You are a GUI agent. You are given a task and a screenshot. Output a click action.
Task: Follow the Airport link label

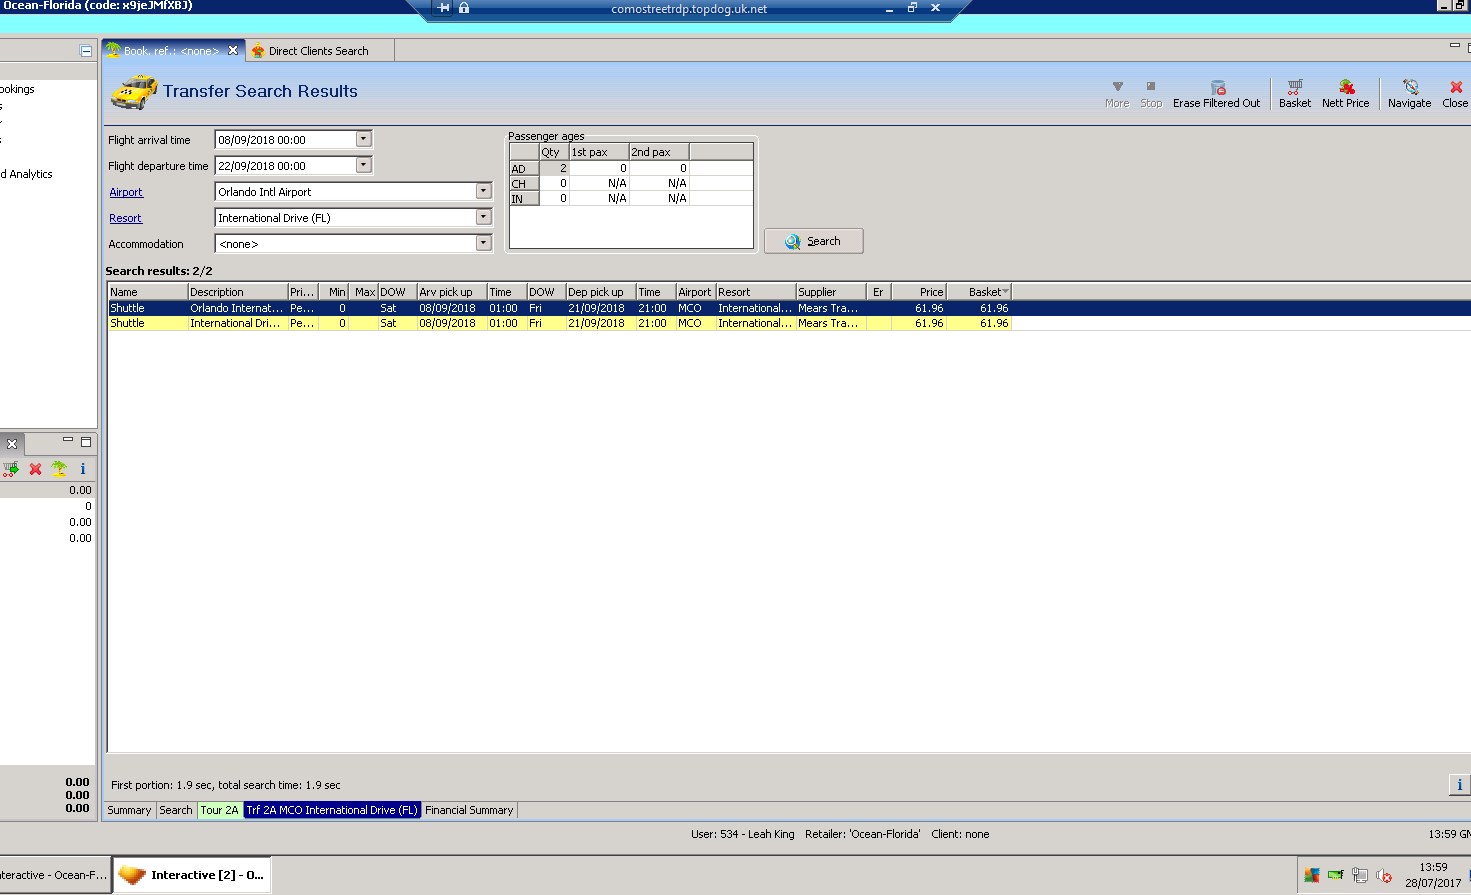[x=126, y=192]
